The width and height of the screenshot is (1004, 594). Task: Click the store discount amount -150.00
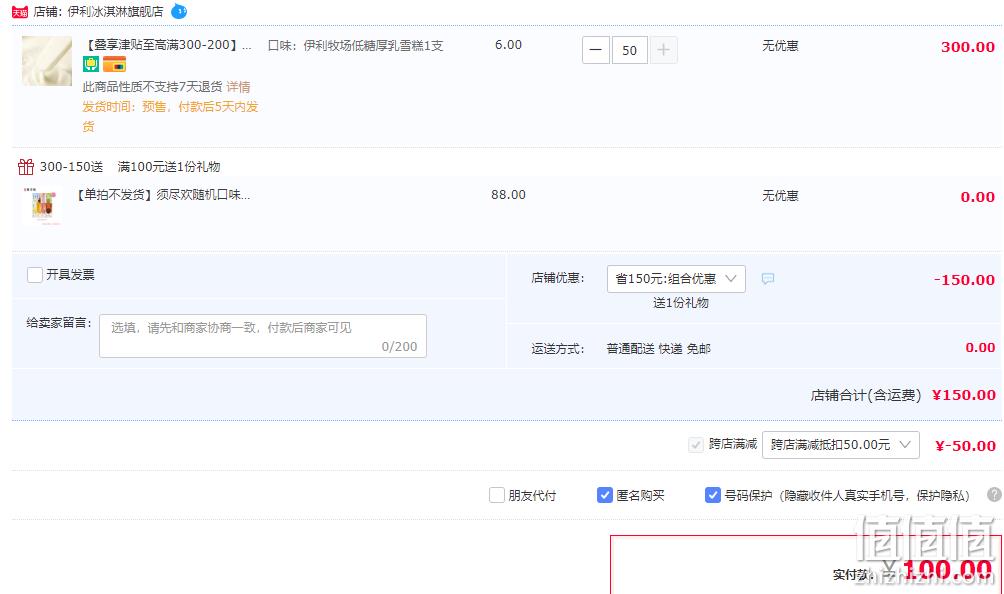pos(964,280)
